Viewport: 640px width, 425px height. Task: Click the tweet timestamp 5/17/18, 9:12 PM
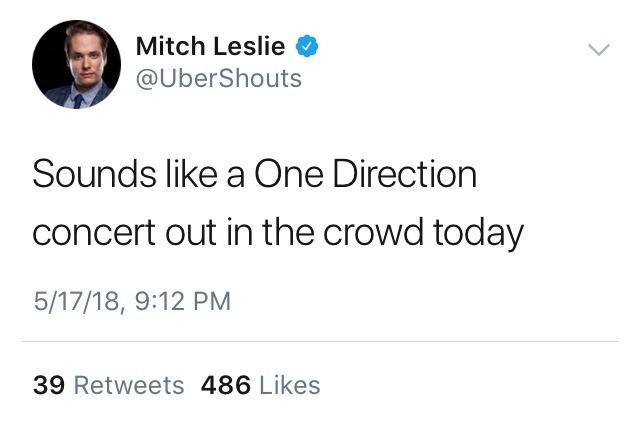(131, 300)
